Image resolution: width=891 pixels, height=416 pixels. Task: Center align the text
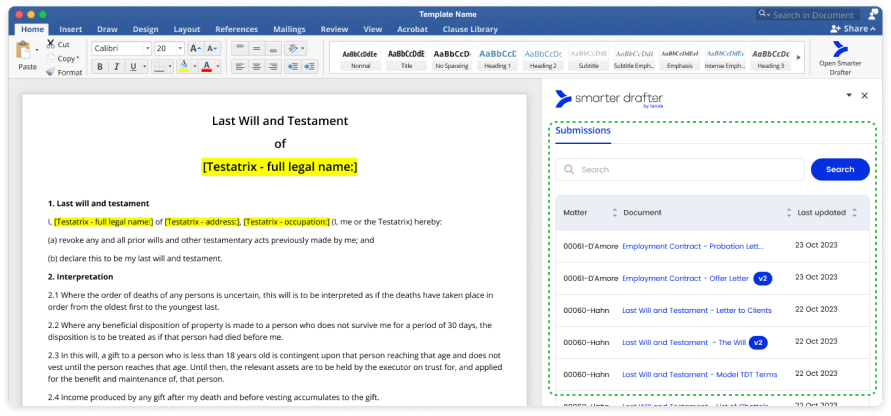[258, 67]
